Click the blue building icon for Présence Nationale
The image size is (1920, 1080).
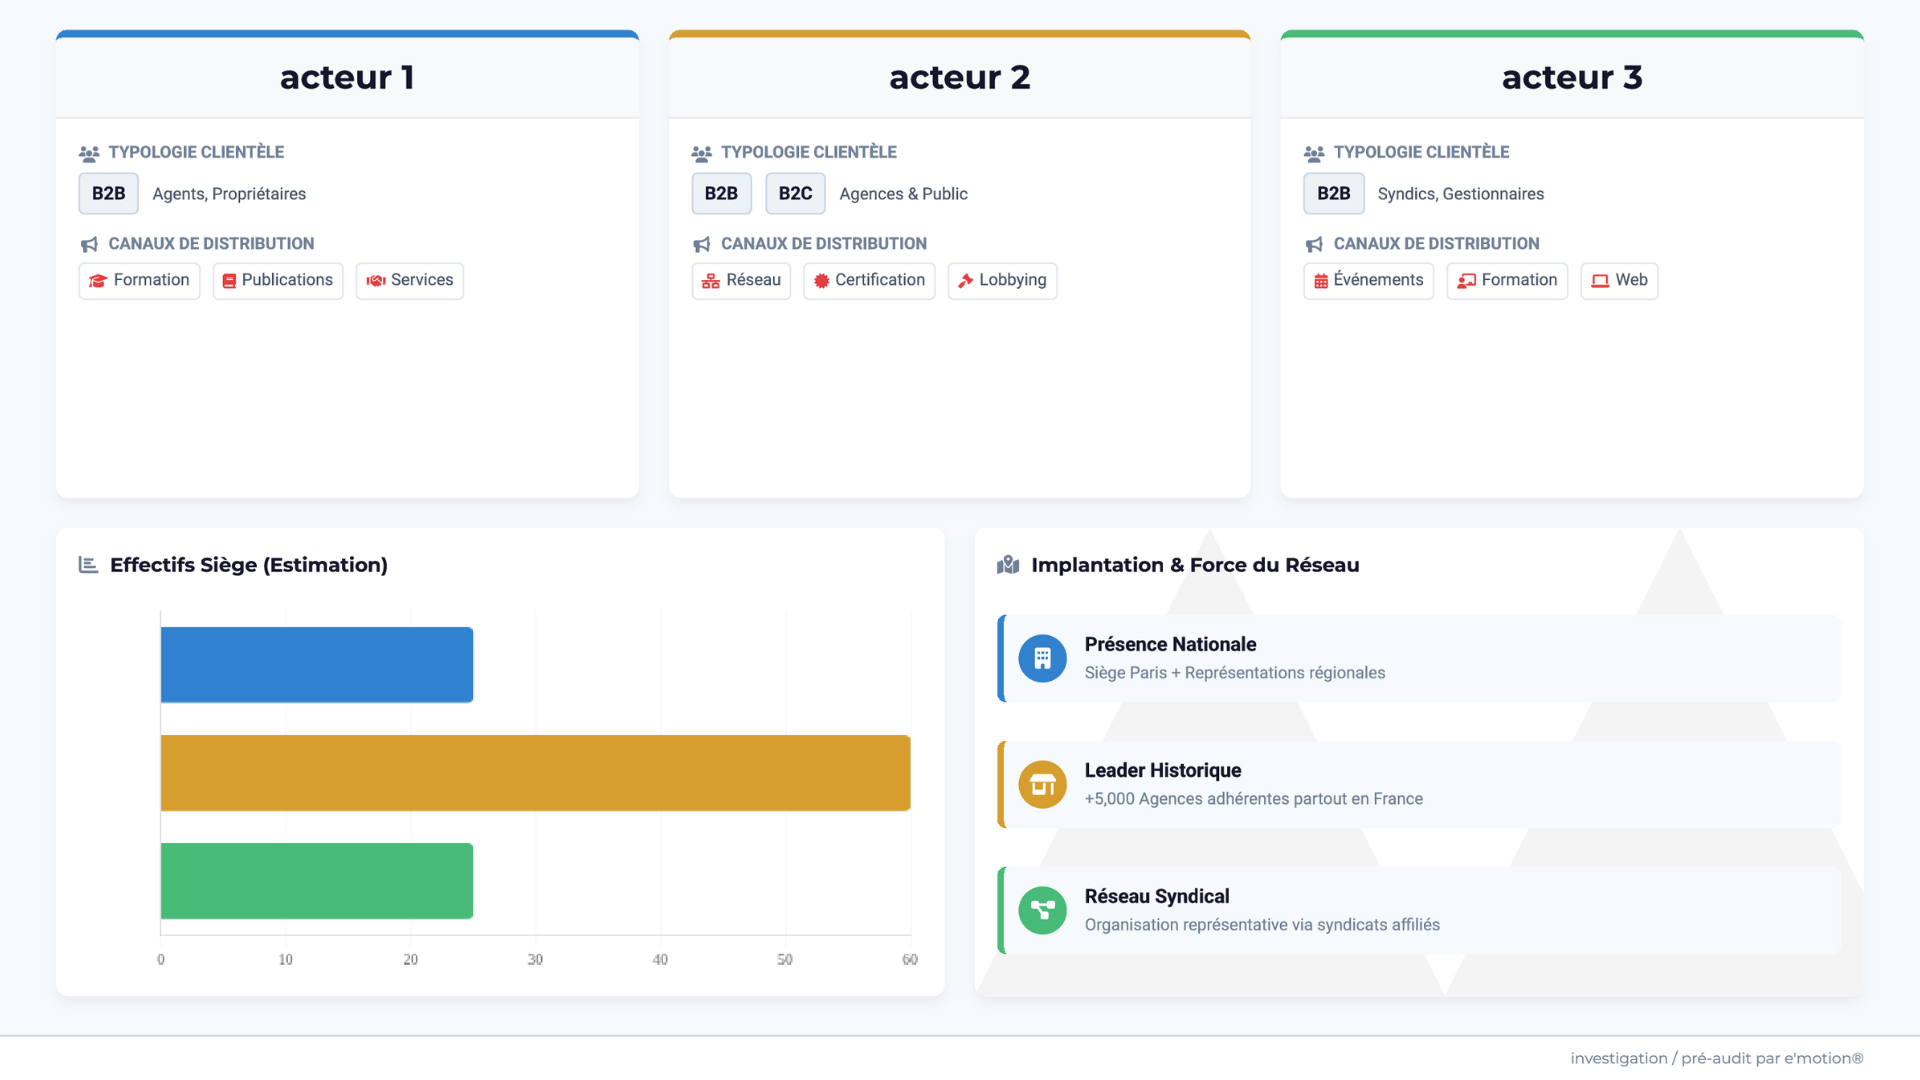tap(1042, 658)
